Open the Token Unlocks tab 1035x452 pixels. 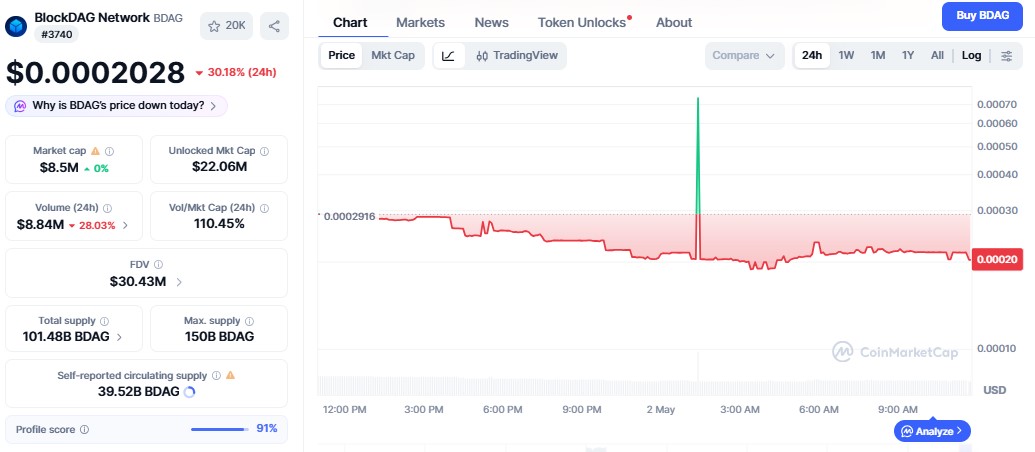coord(582,22)
